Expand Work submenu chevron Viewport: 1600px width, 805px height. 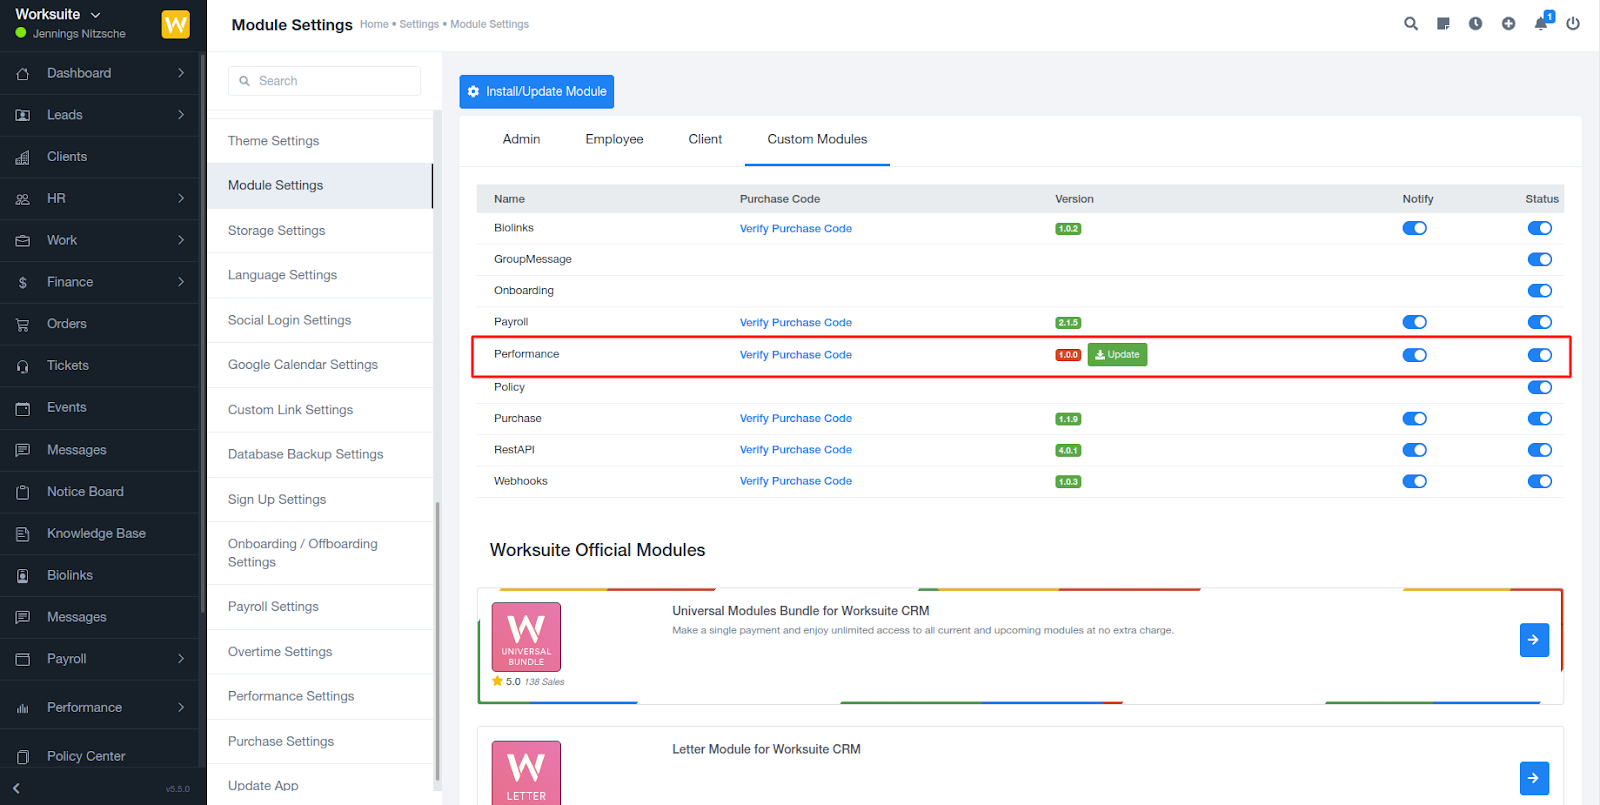pos(181,240)
